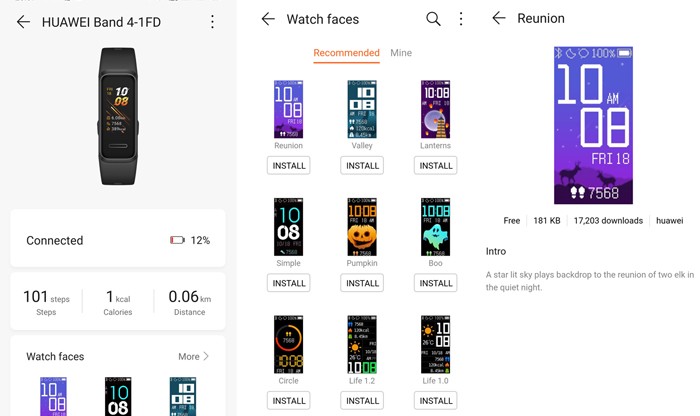This screenshot has height=416, width=700.
Task: Open the Life 1.2 watch face thumbnail
Action: click(x=362, y=344)
